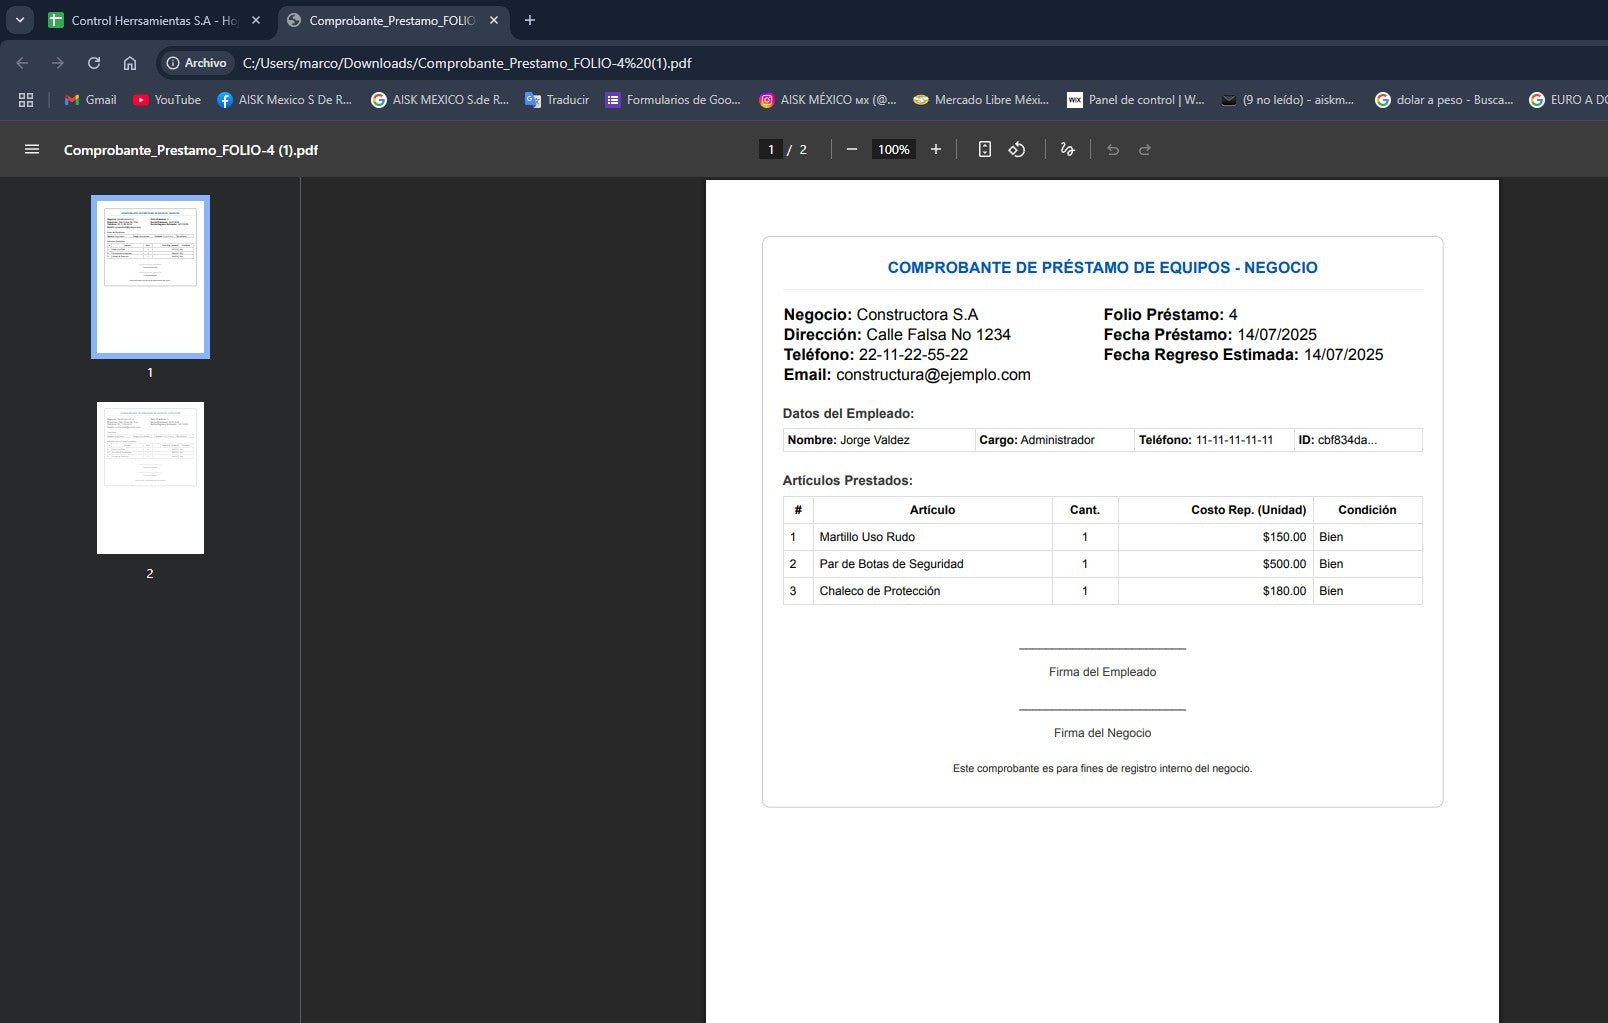
Task: Click the document title COMPROBANTE DE PRÉSTAMO
Action: pos(1102,267)
